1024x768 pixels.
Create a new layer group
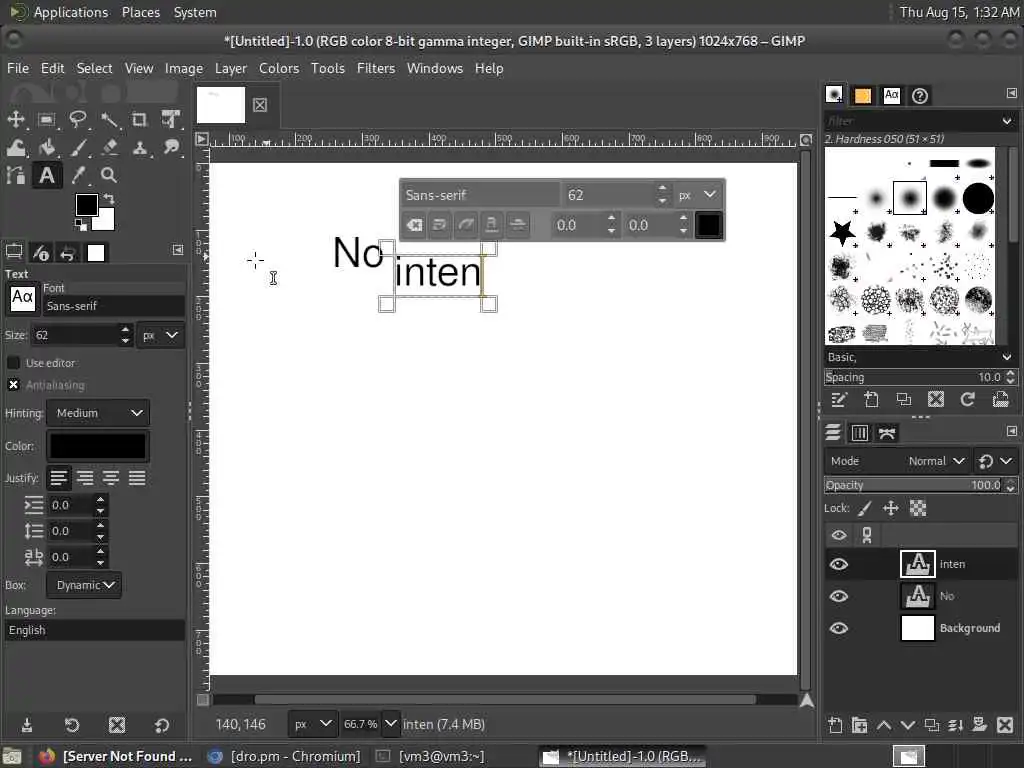860,725
